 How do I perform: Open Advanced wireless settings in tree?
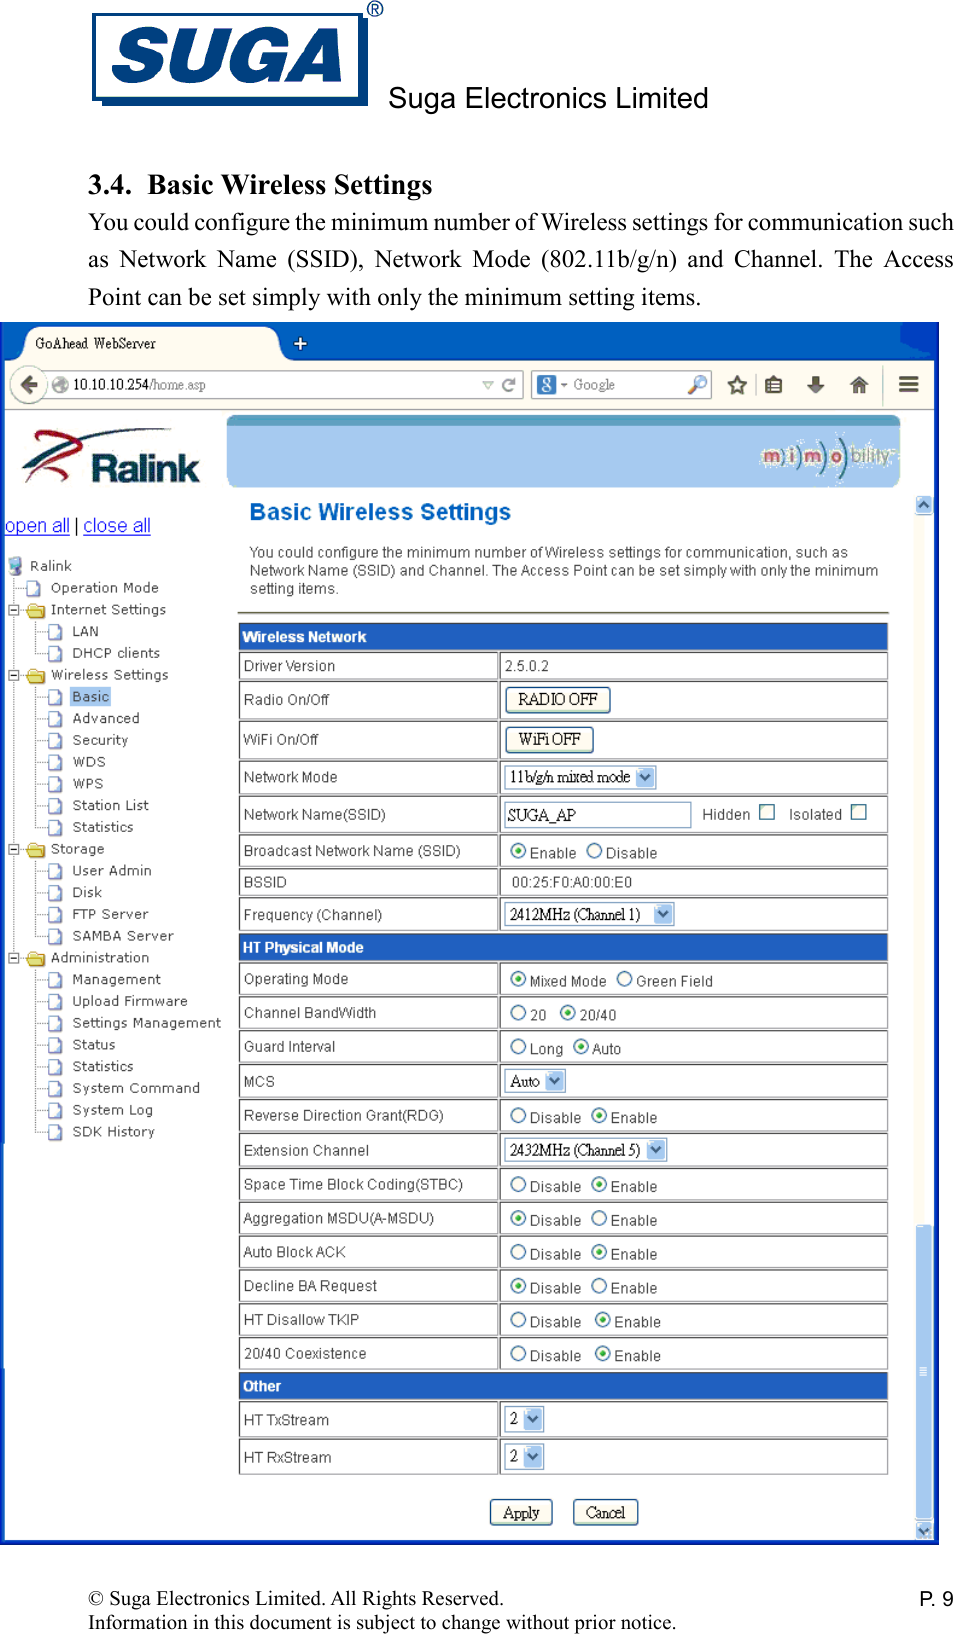(106, 719)
